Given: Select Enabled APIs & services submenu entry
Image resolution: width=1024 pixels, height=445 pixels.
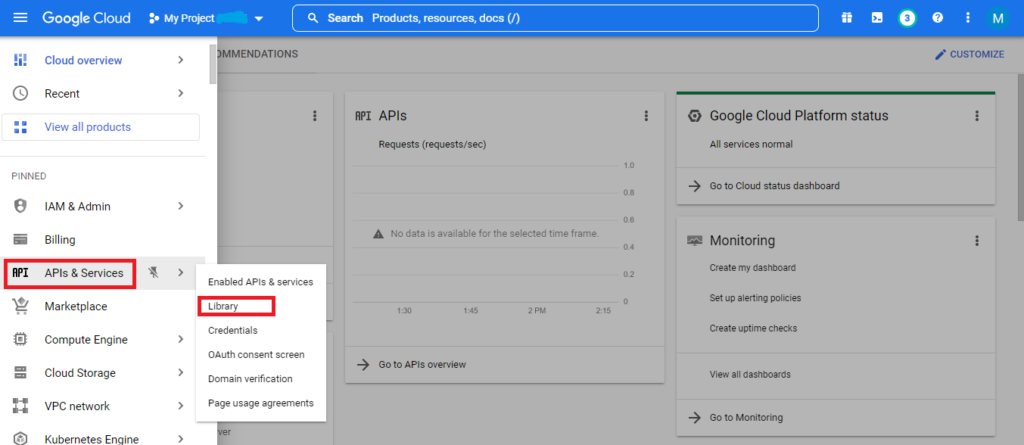Looking at the screenshot, I should coord(261,282).
